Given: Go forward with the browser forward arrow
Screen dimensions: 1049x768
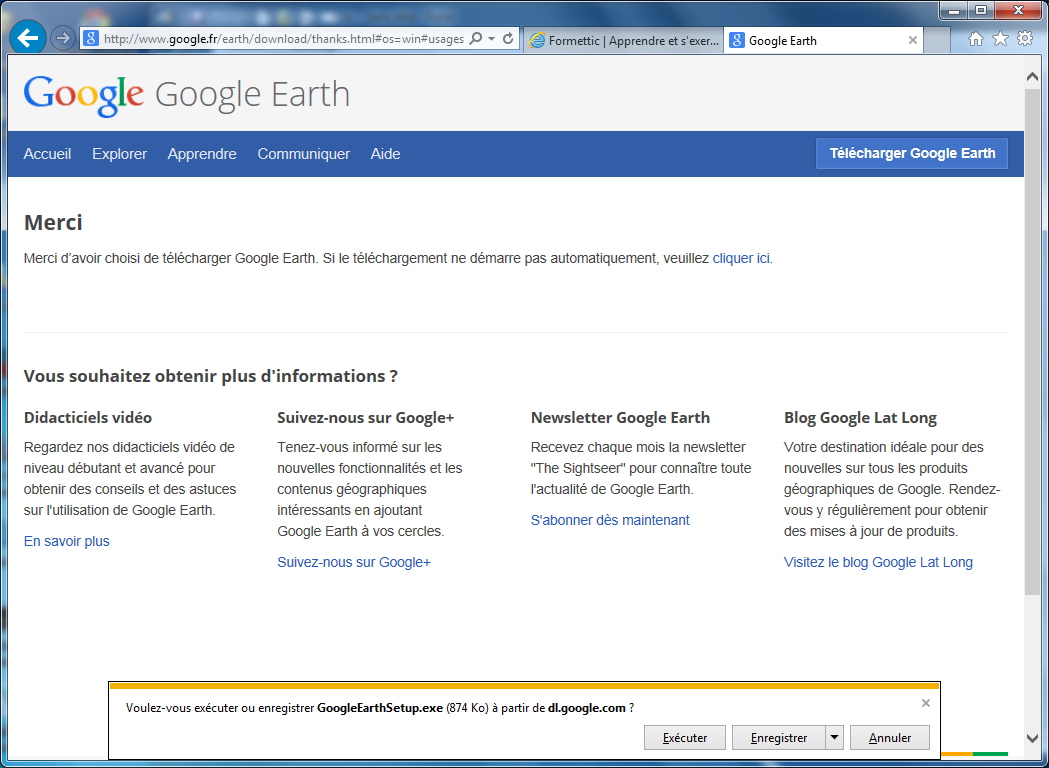Looking at the screenshot, I should coord(63,38).
